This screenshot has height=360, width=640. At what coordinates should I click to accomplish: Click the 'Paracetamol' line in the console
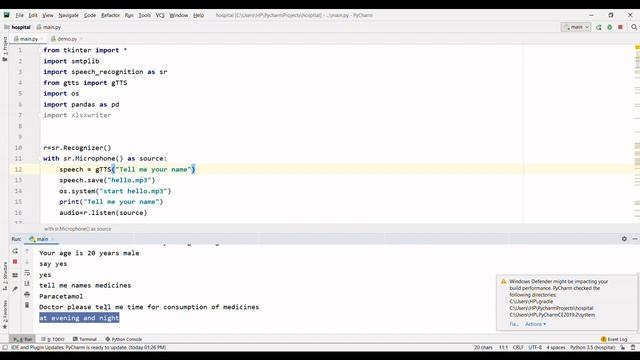pos(61,296)
